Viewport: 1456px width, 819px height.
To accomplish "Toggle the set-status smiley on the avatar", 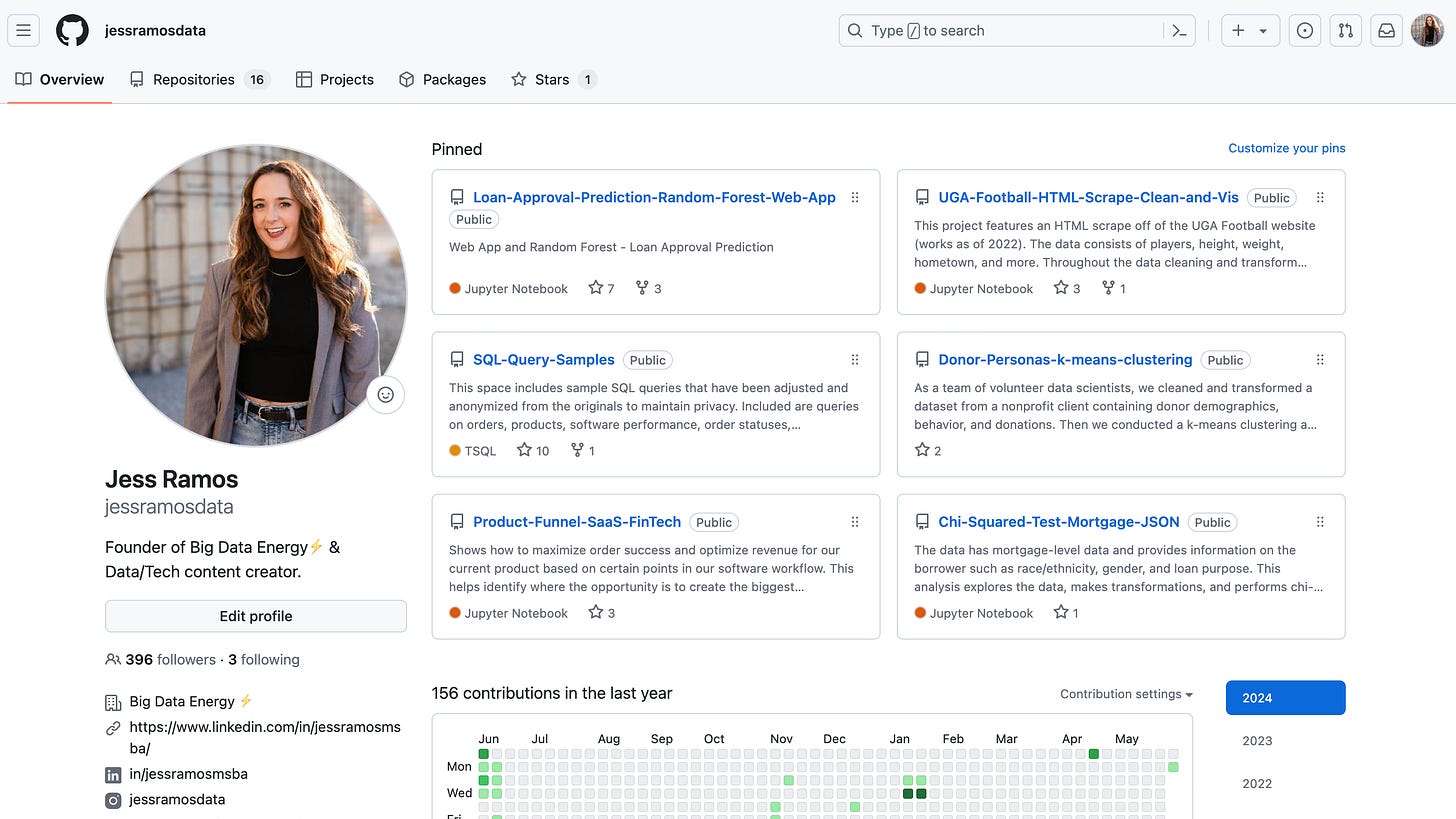I will pos(386,394).
